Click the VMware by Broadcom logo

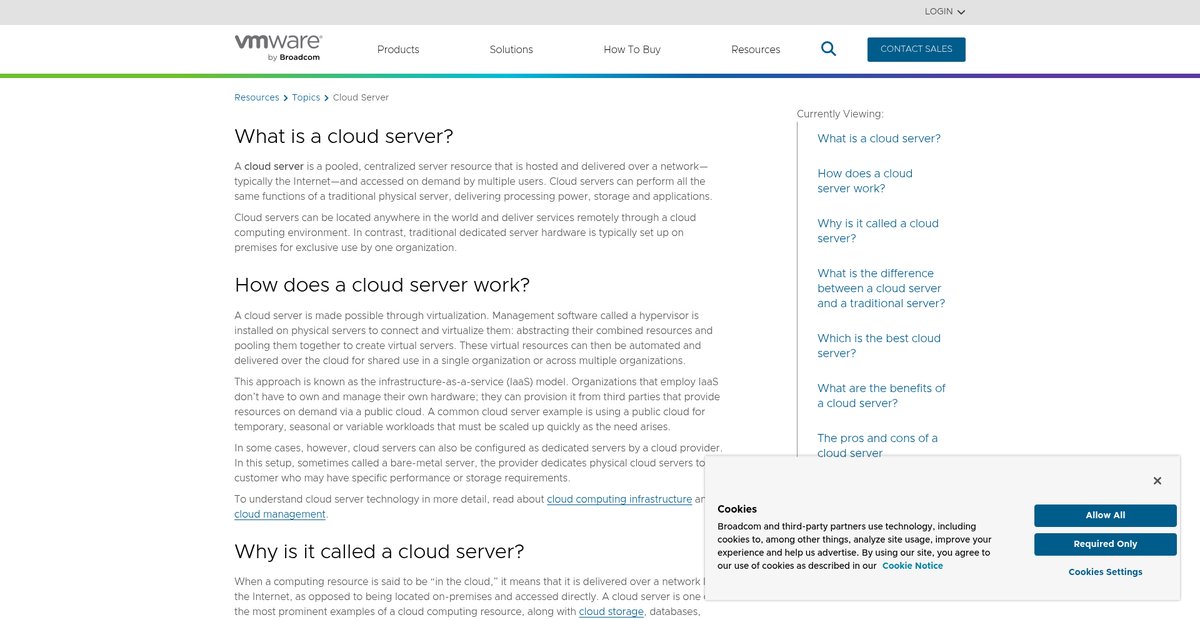pos(278,48)
